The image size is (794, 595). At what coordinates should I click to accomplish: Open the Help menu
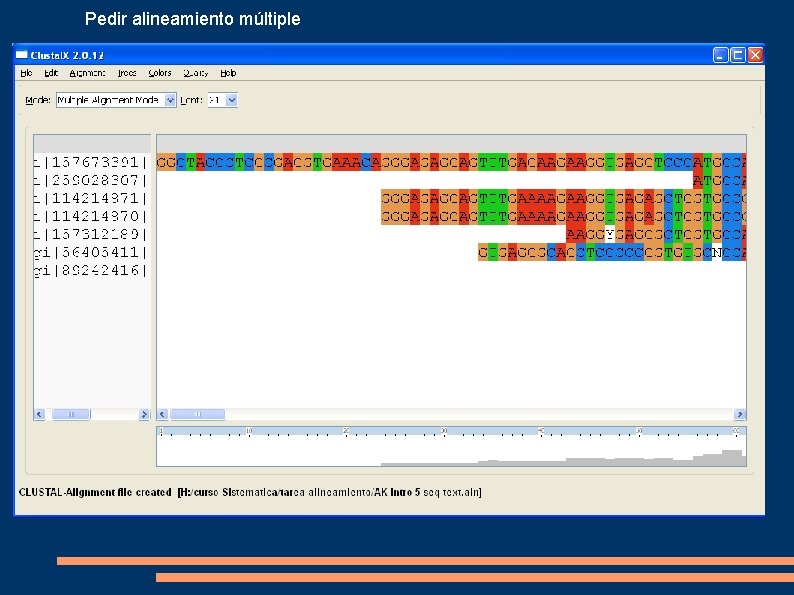click(x=228, y=73)
